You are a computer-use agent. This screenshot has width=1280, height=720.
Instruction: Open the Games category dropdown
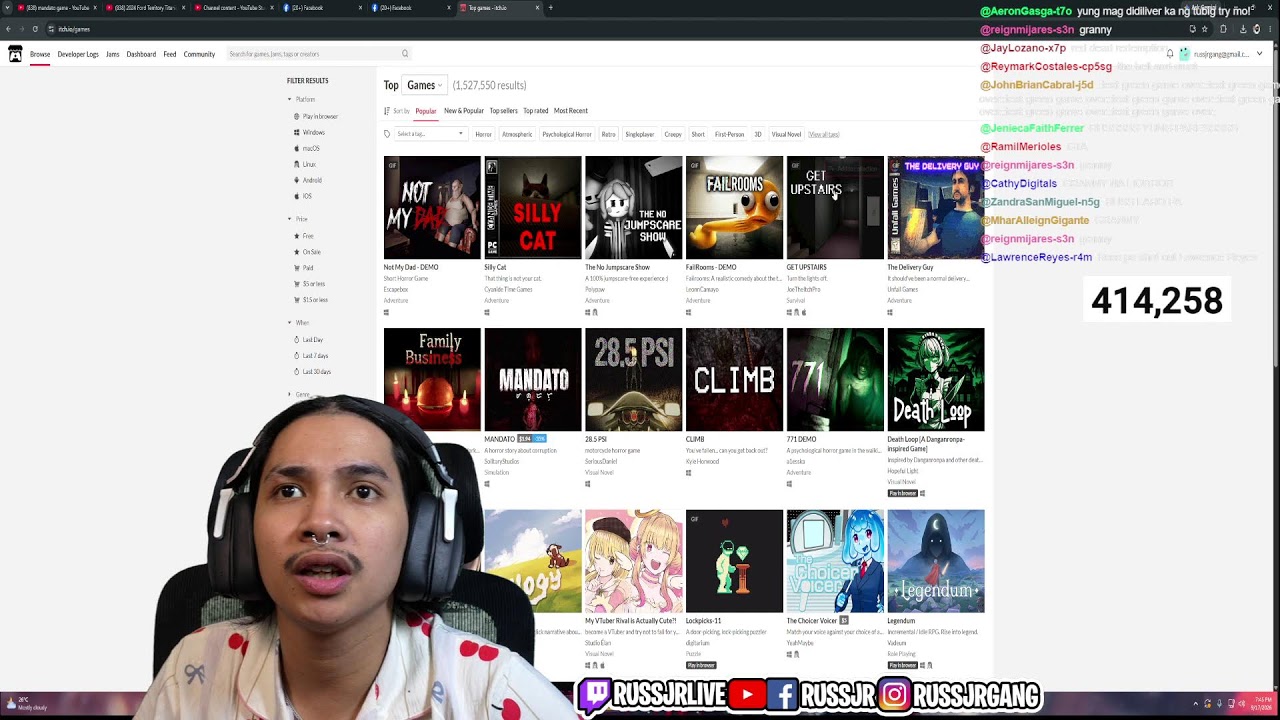[x=424, y=85]
